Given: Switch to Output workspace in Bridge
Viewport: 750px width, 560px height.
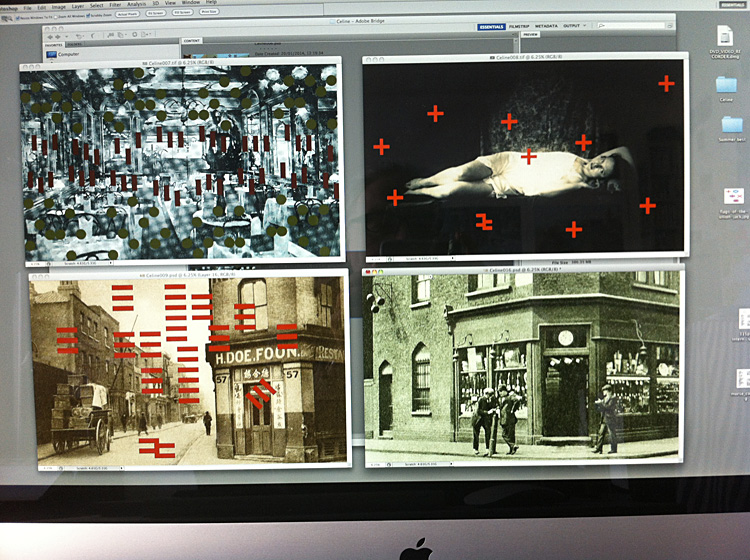Looking at the screenshot, I should (x=571, y=25).
